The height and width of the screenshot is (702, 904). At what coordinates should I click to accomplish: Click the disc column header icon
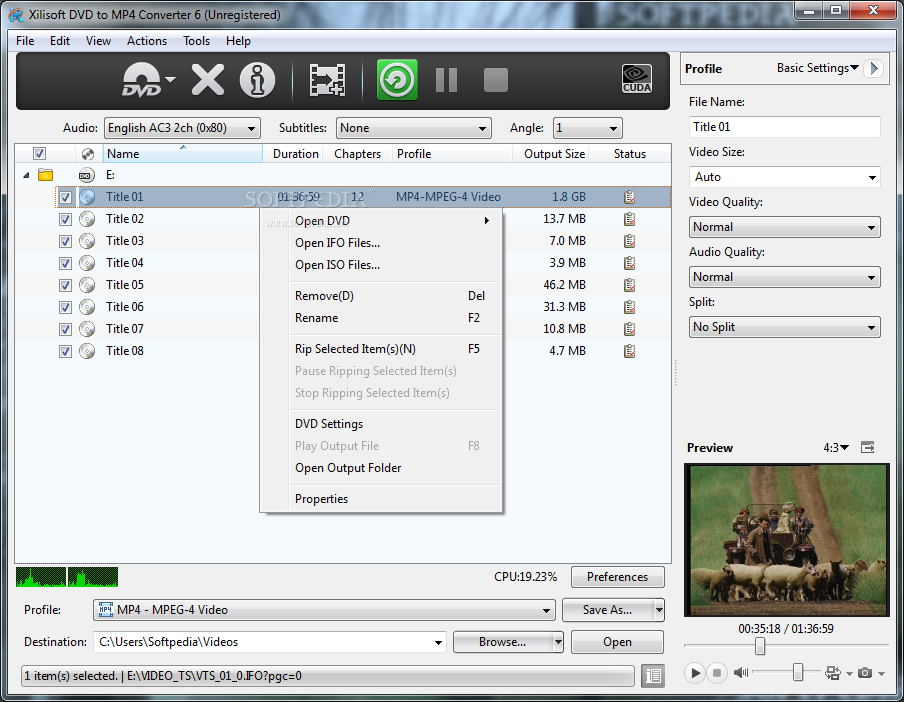[88, 154]
